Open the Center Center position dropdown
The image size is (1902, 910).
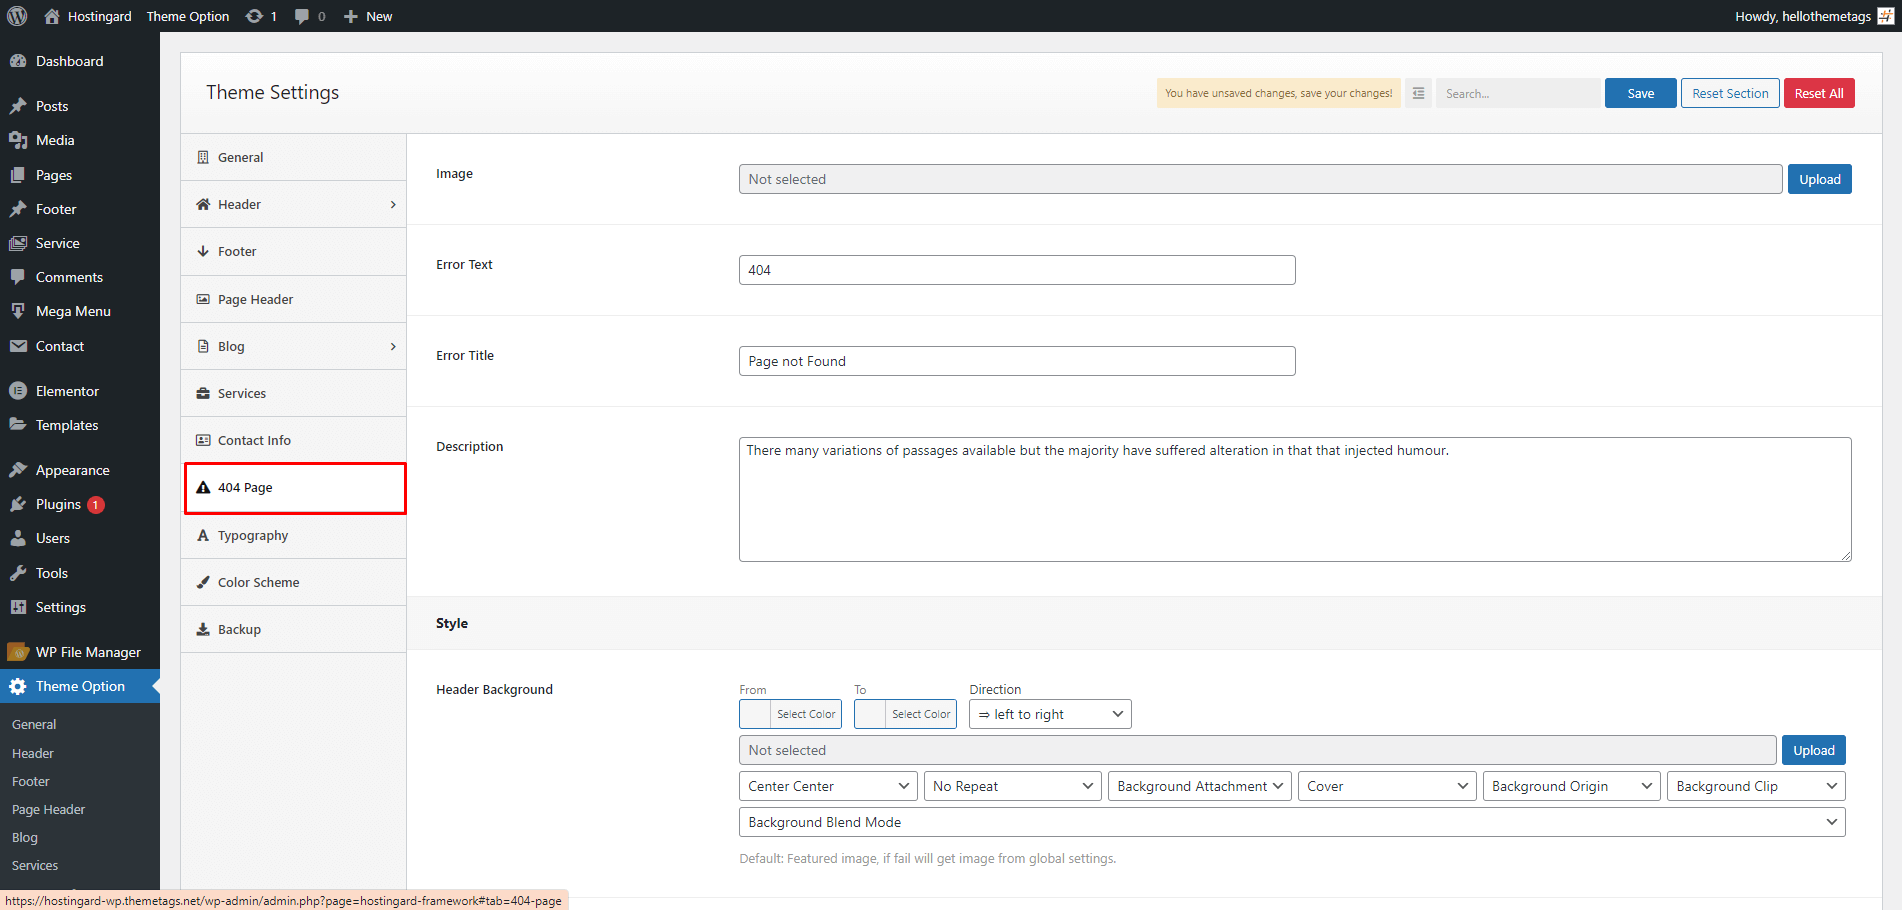(828, 786)
